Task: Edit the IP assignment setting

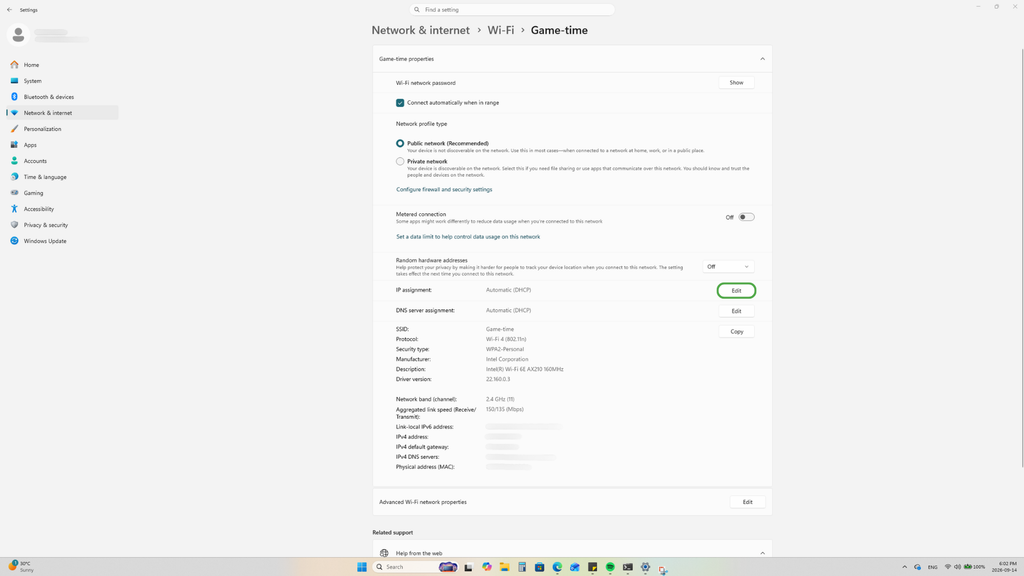Action: (x=736, y=291)
